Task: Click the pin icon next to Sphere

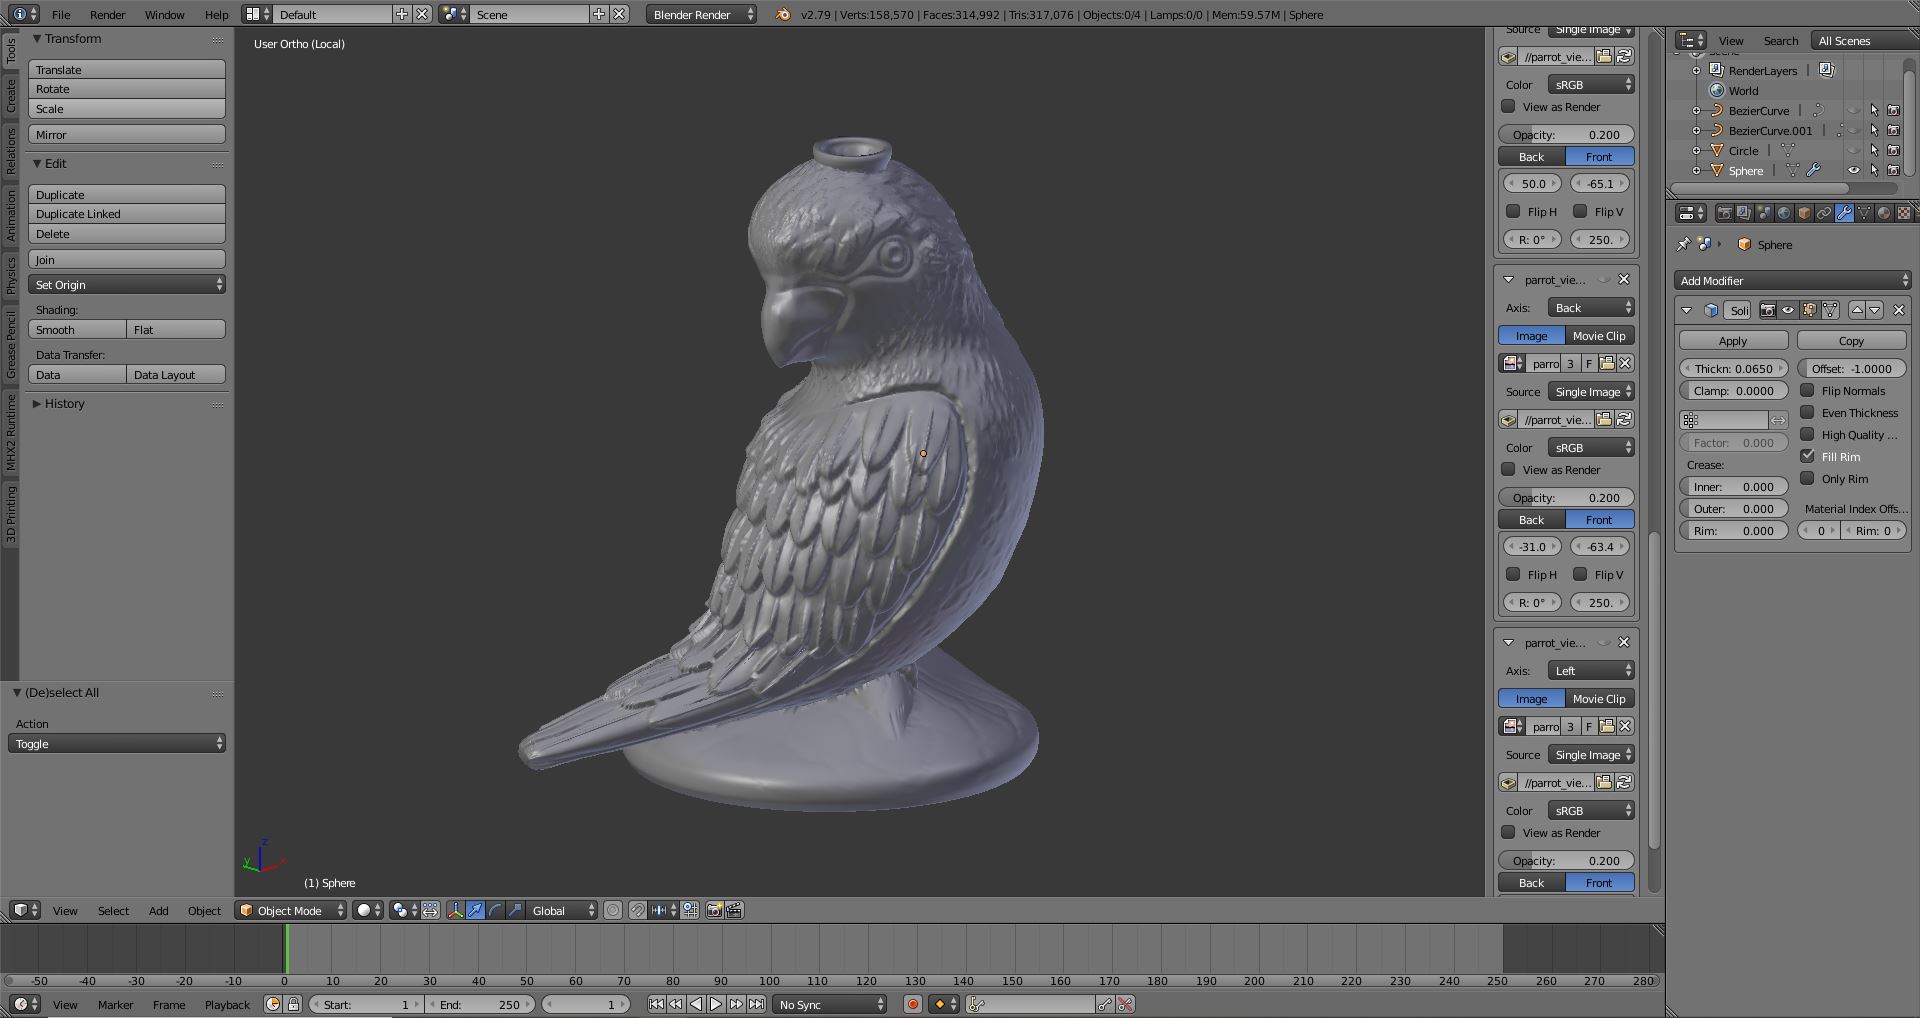Action: [x=1683, y=244]
